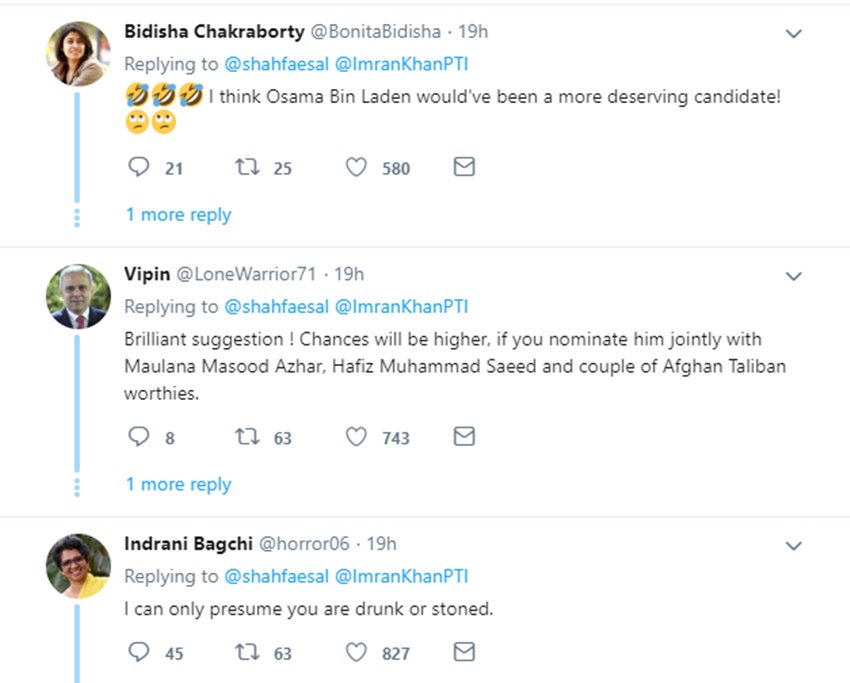Like Indrani Bagchi's tweet
Viewport: 850px width, 683px height.
(x=356, y=653)
